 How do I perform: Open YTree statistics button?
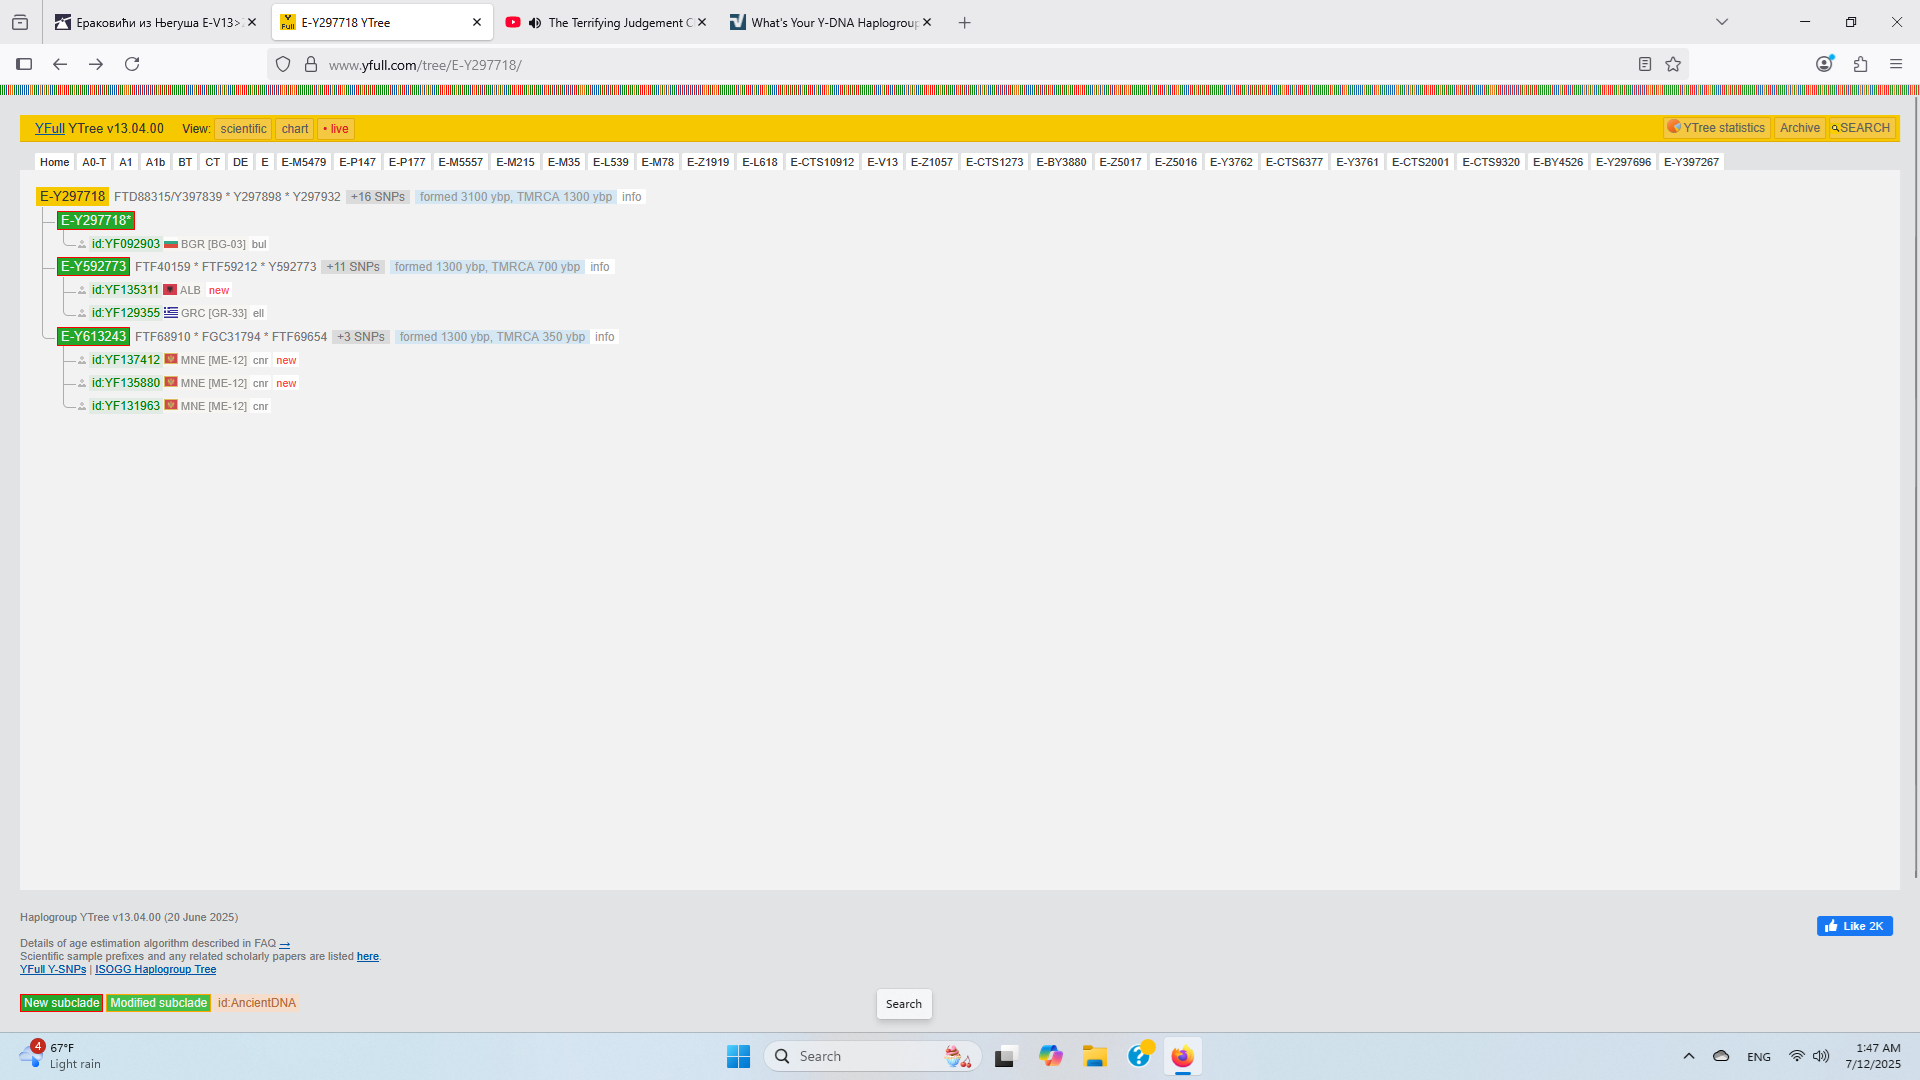pyautogui.click(x=1716, y=128)
